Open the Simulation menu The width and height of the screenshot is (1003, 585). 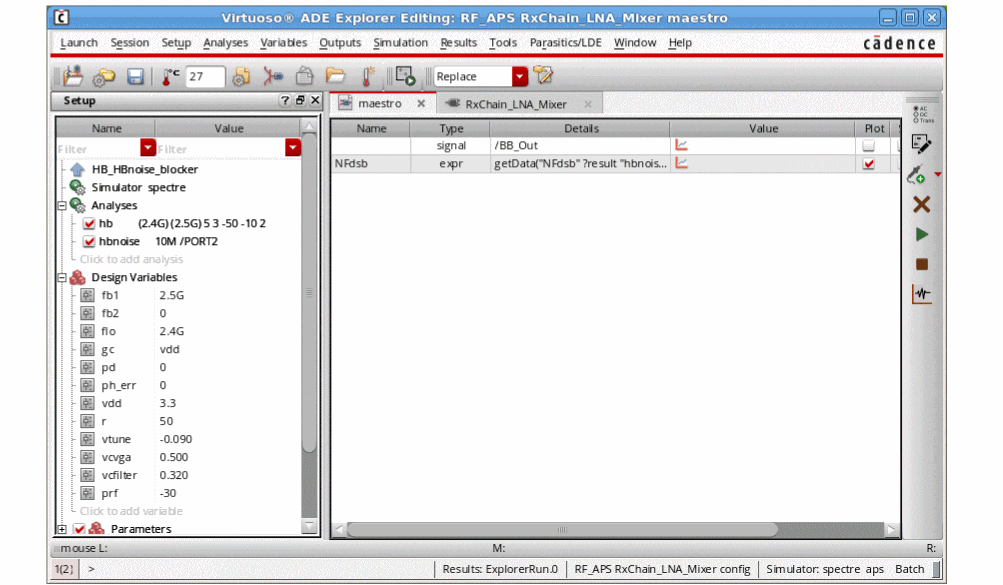[400, 43]
